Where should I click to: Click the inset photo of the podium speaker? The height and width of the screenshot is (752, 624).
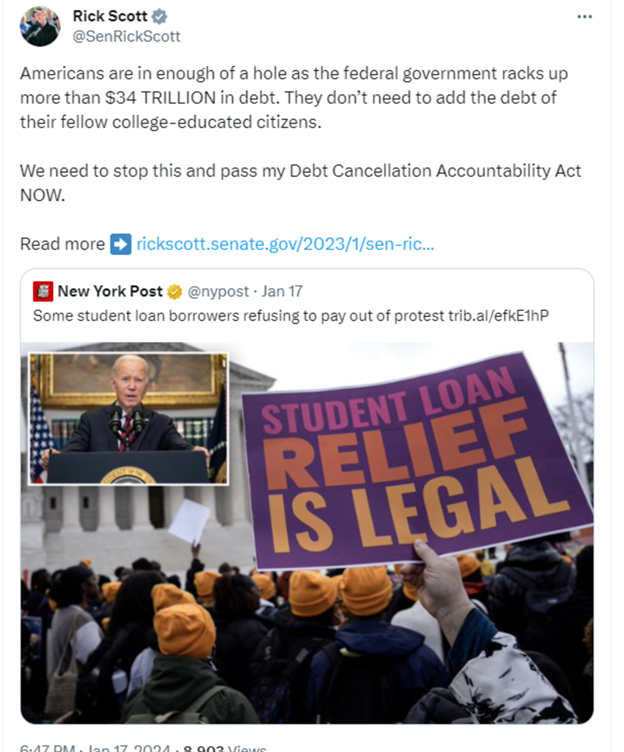click(128, 419)
